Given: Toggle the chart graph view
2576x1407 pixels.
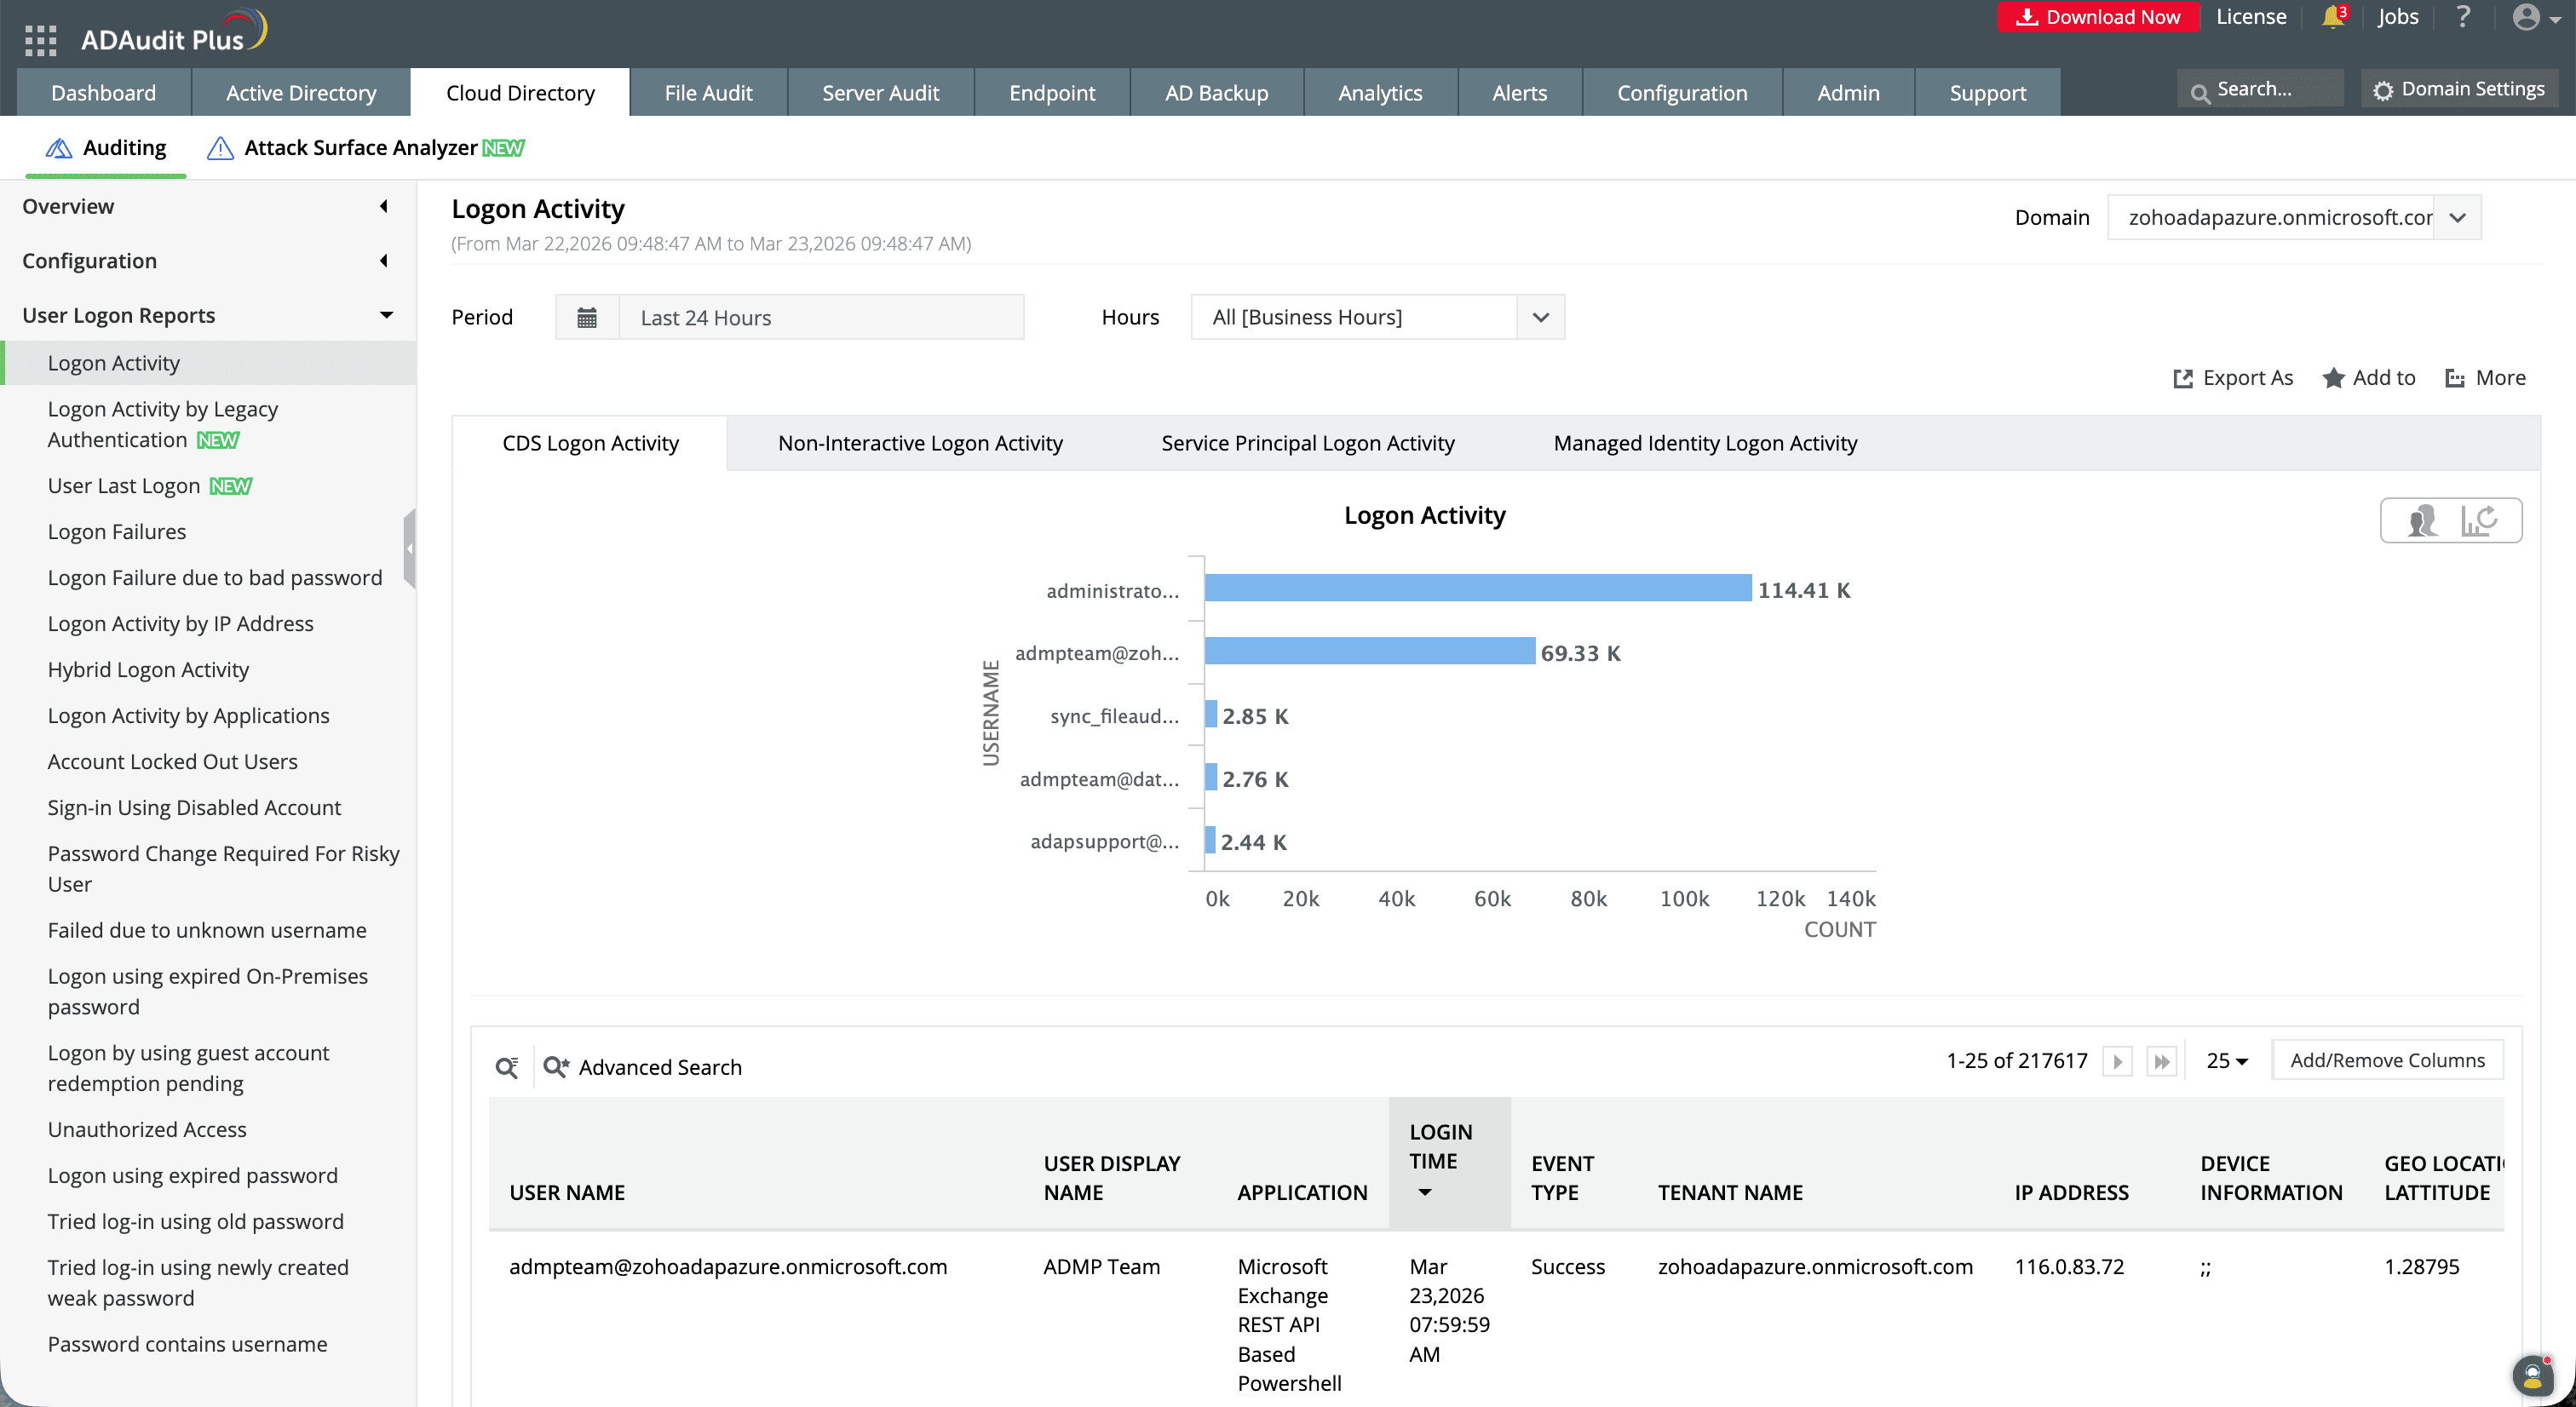Looking at the screenshot, I should click(x=2480, y=520).
